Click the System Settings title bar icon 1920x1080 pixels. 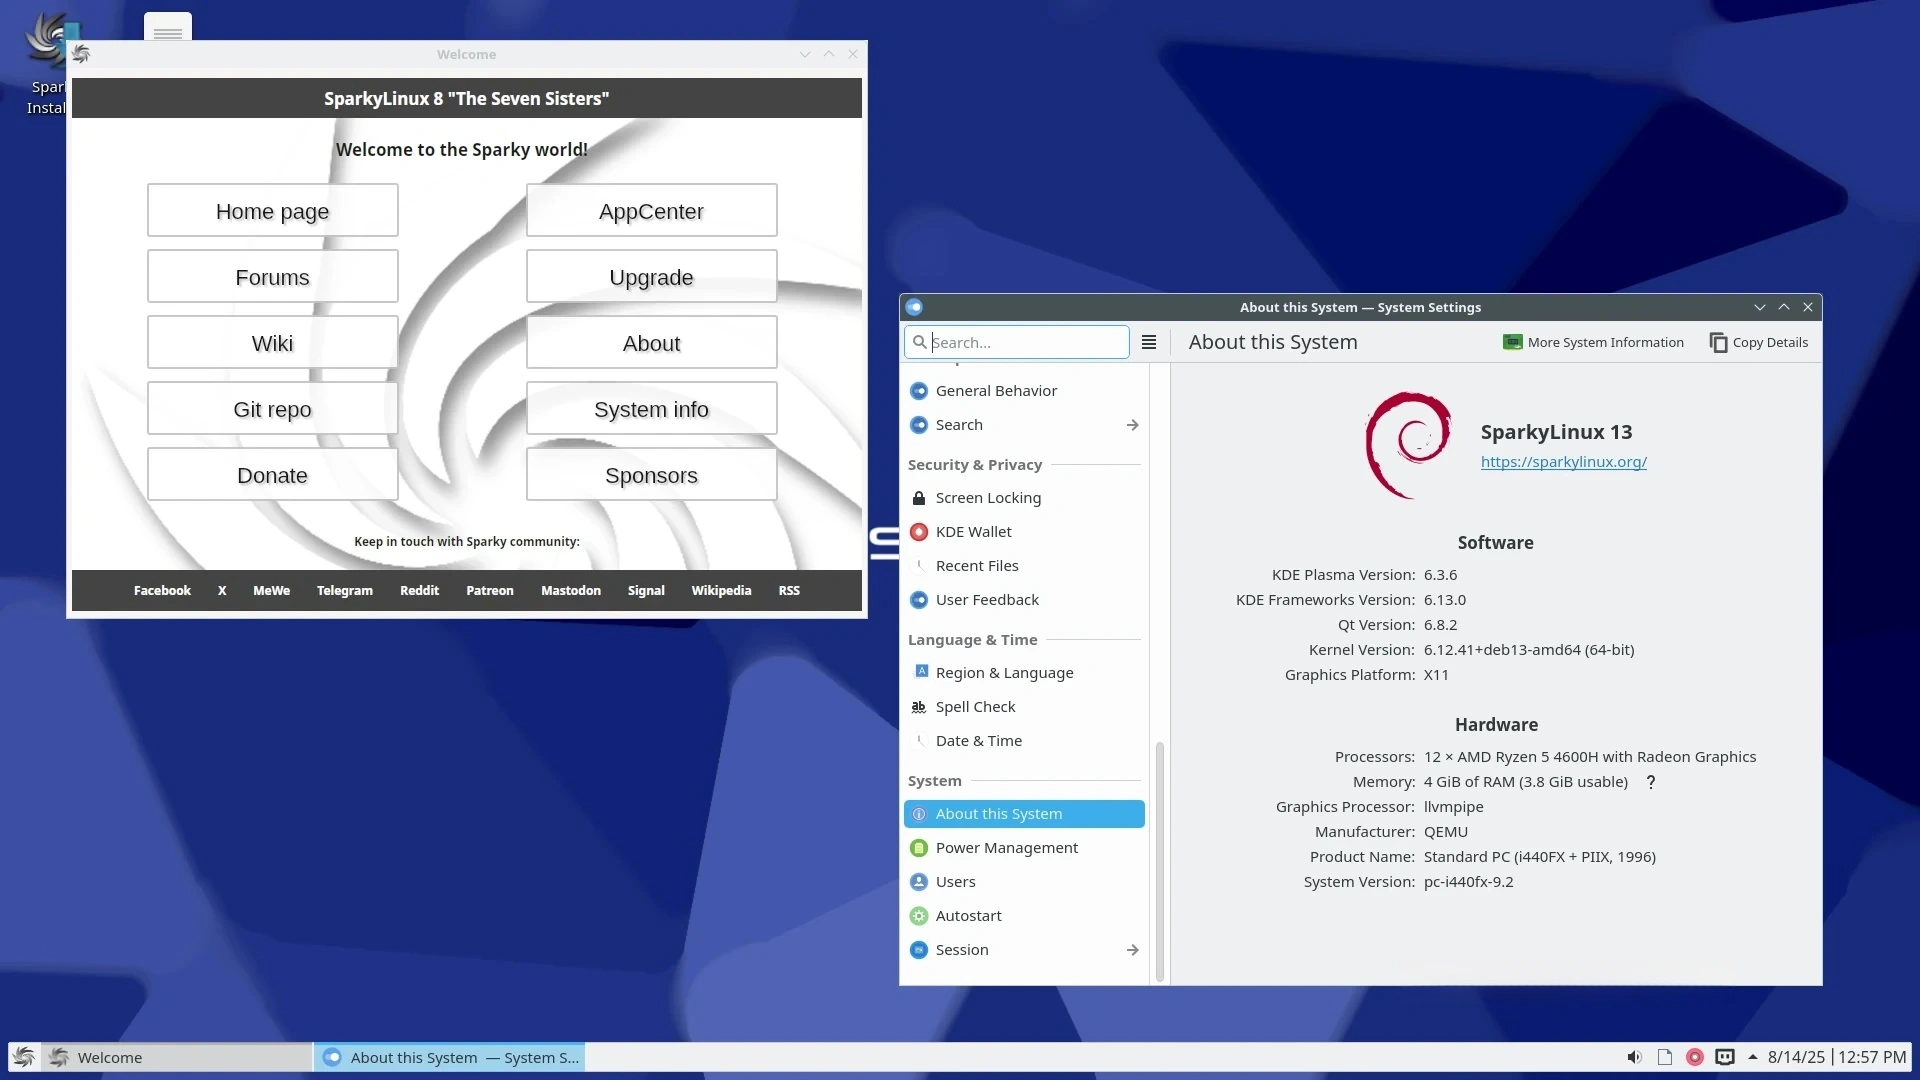coord(914,307)
